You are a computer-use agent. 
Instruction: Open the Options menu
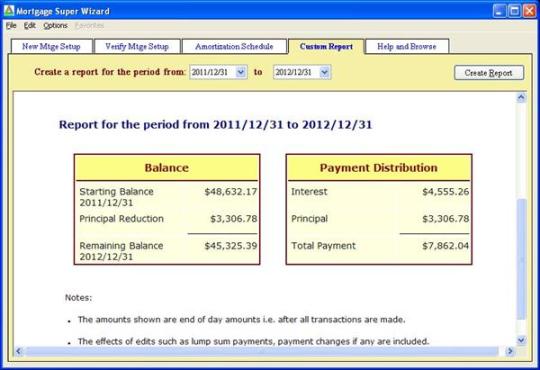55,25
